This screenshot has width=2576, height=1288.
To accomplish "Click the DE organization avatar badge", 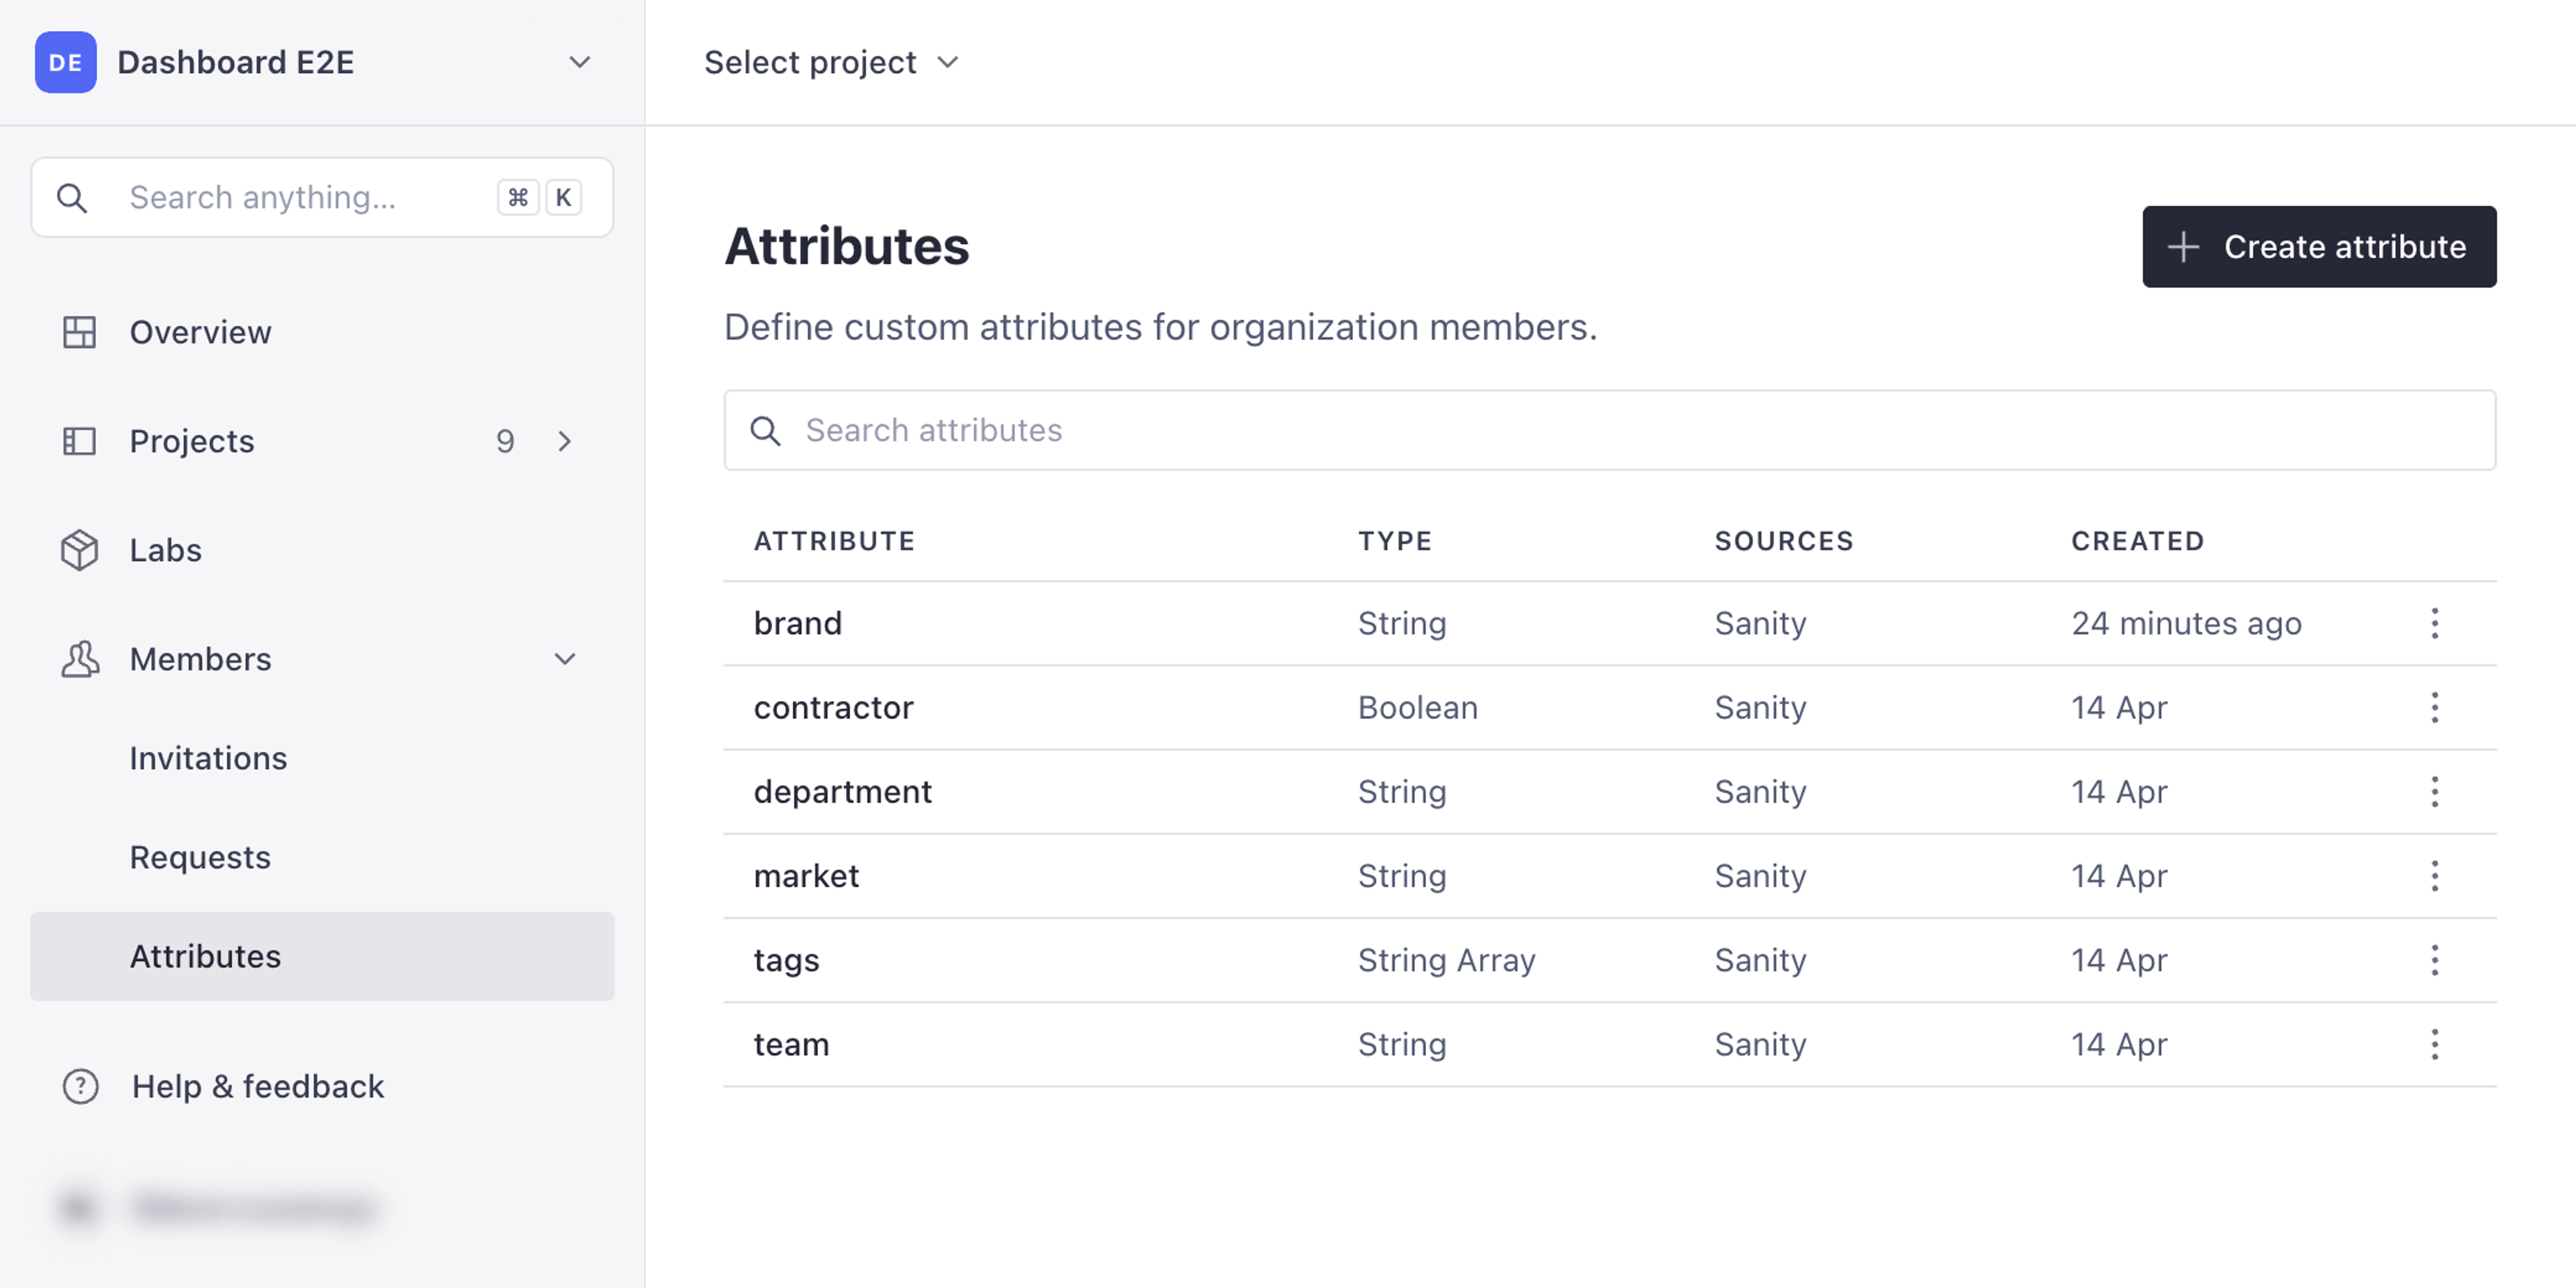I will click(x=66, y=62).
